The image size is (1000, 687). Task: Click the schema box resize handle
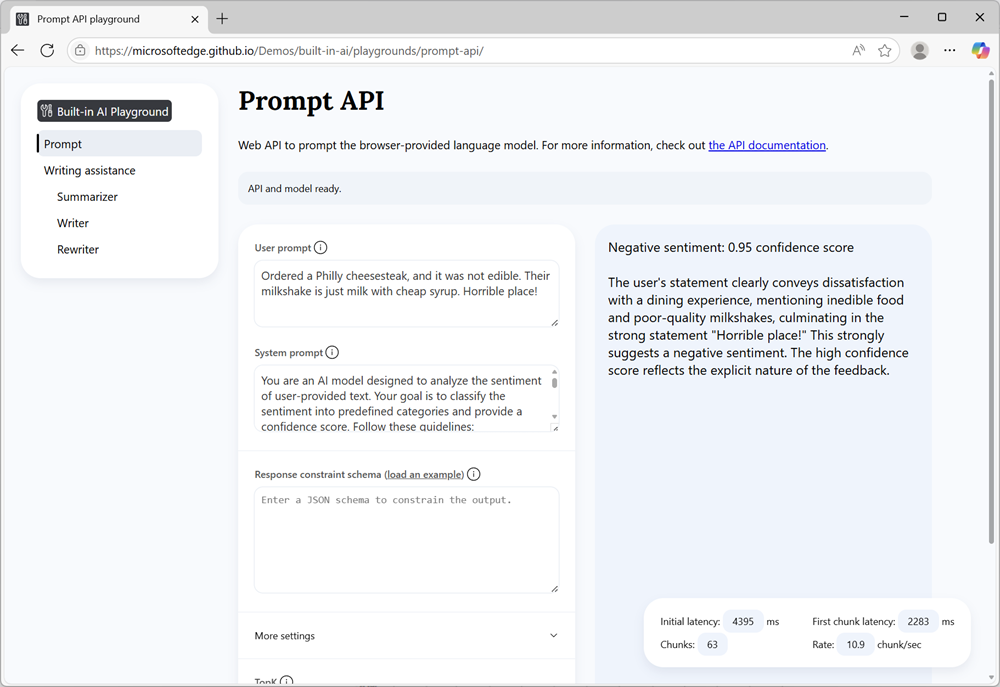pyautogui.click(x=554, y=589)
